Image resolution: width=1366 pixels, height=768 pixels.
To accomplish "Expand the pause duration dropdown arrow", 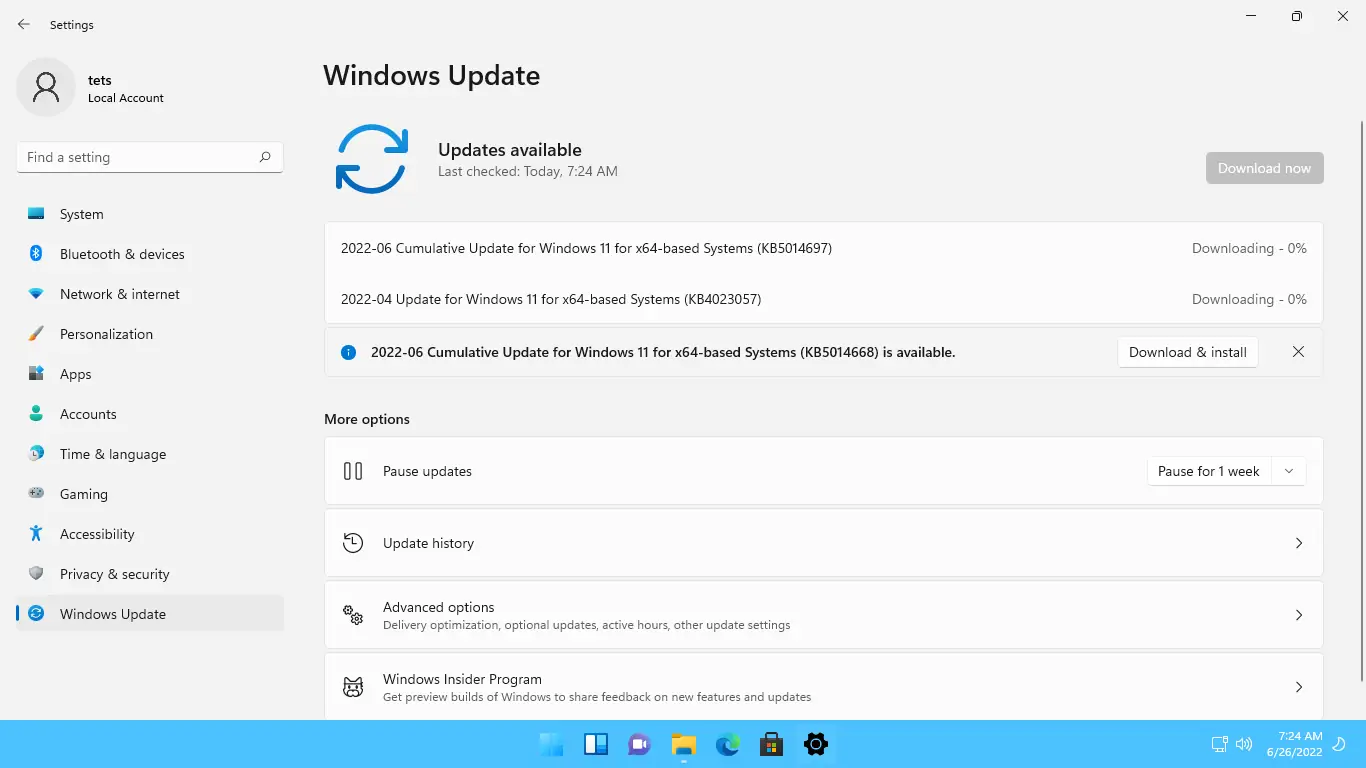I will (x=1289, y=471).
